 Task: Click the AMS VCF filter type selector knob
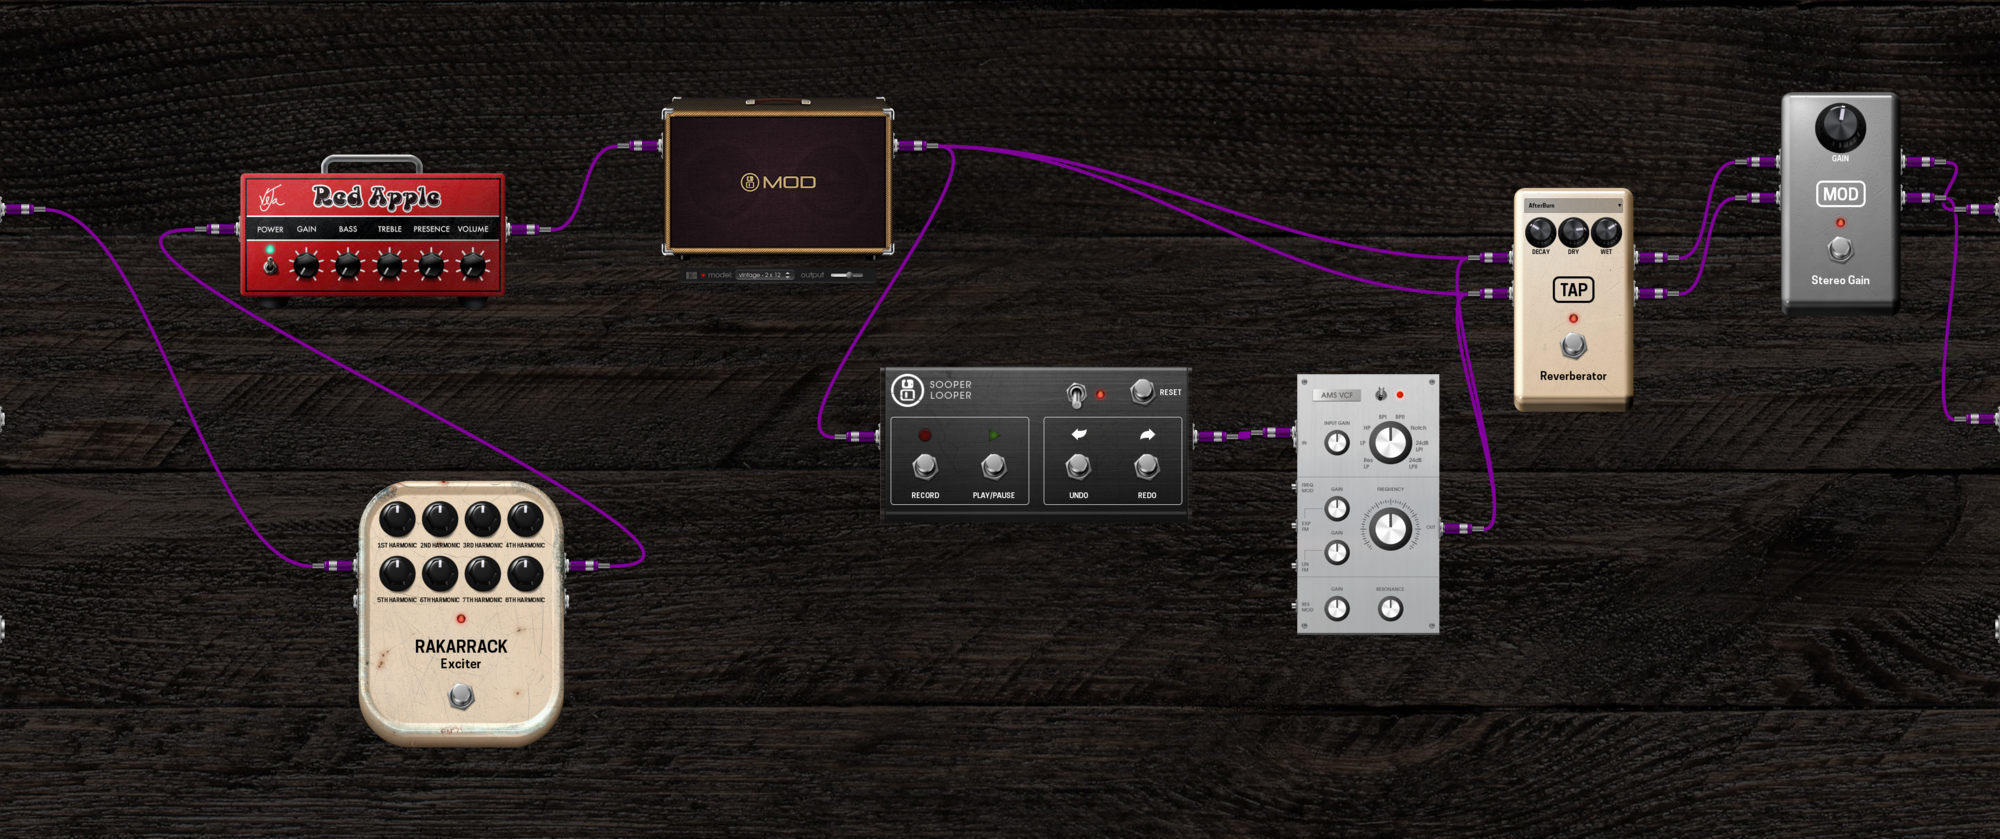pyautogui.click(x=1389, y=442)
